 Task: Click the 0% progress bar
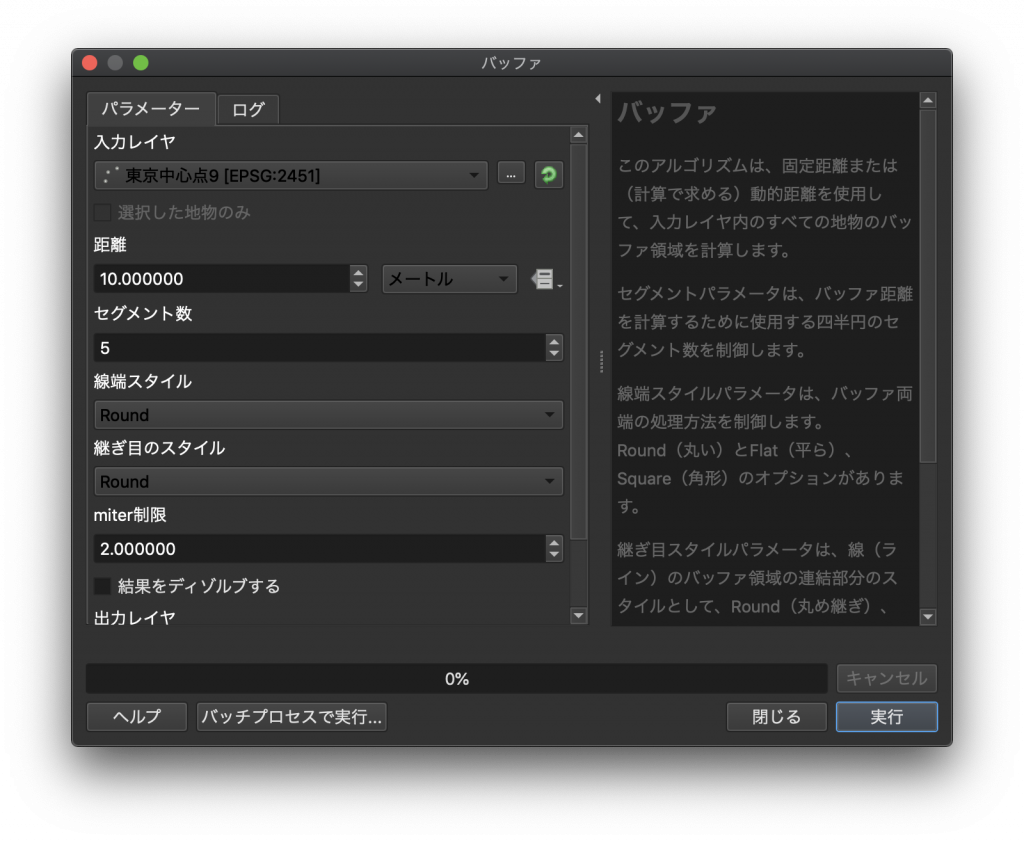456,679
